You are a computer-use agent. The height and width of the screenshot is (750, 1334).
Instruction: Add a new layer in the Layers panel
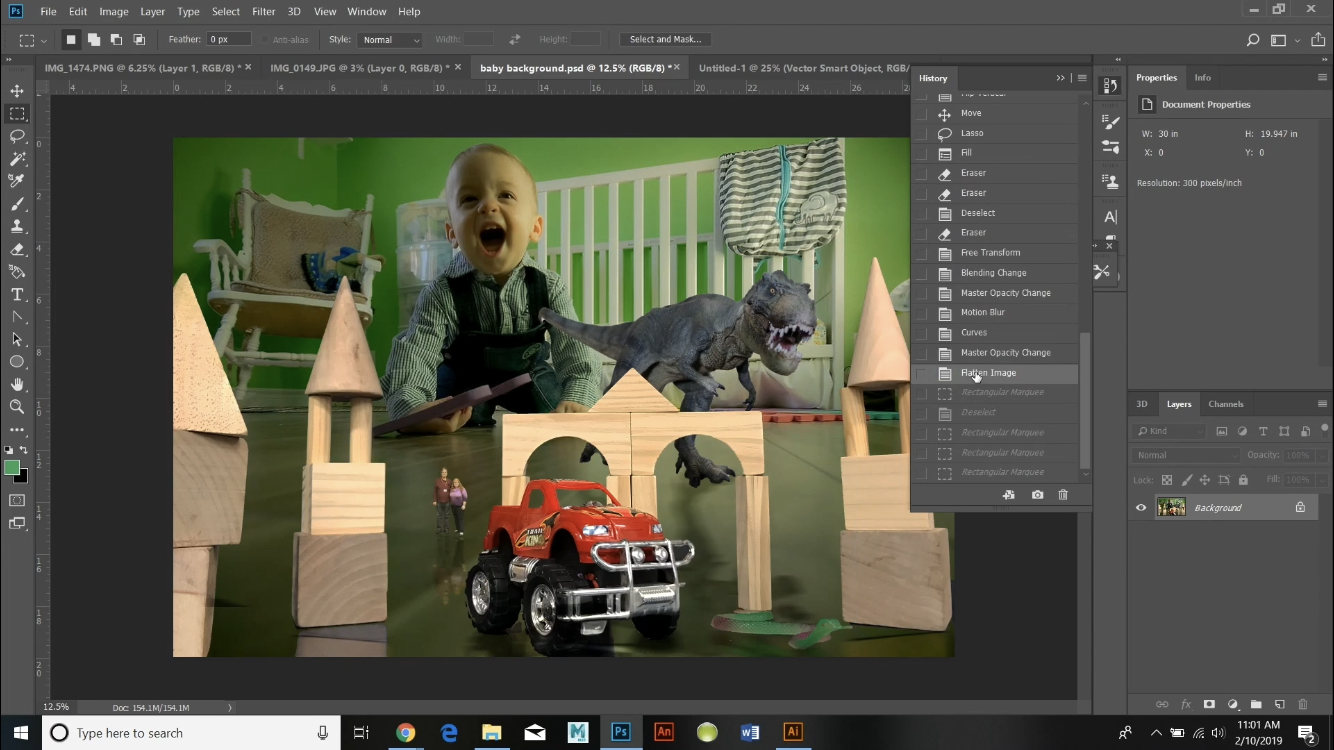coord(1280,704)
